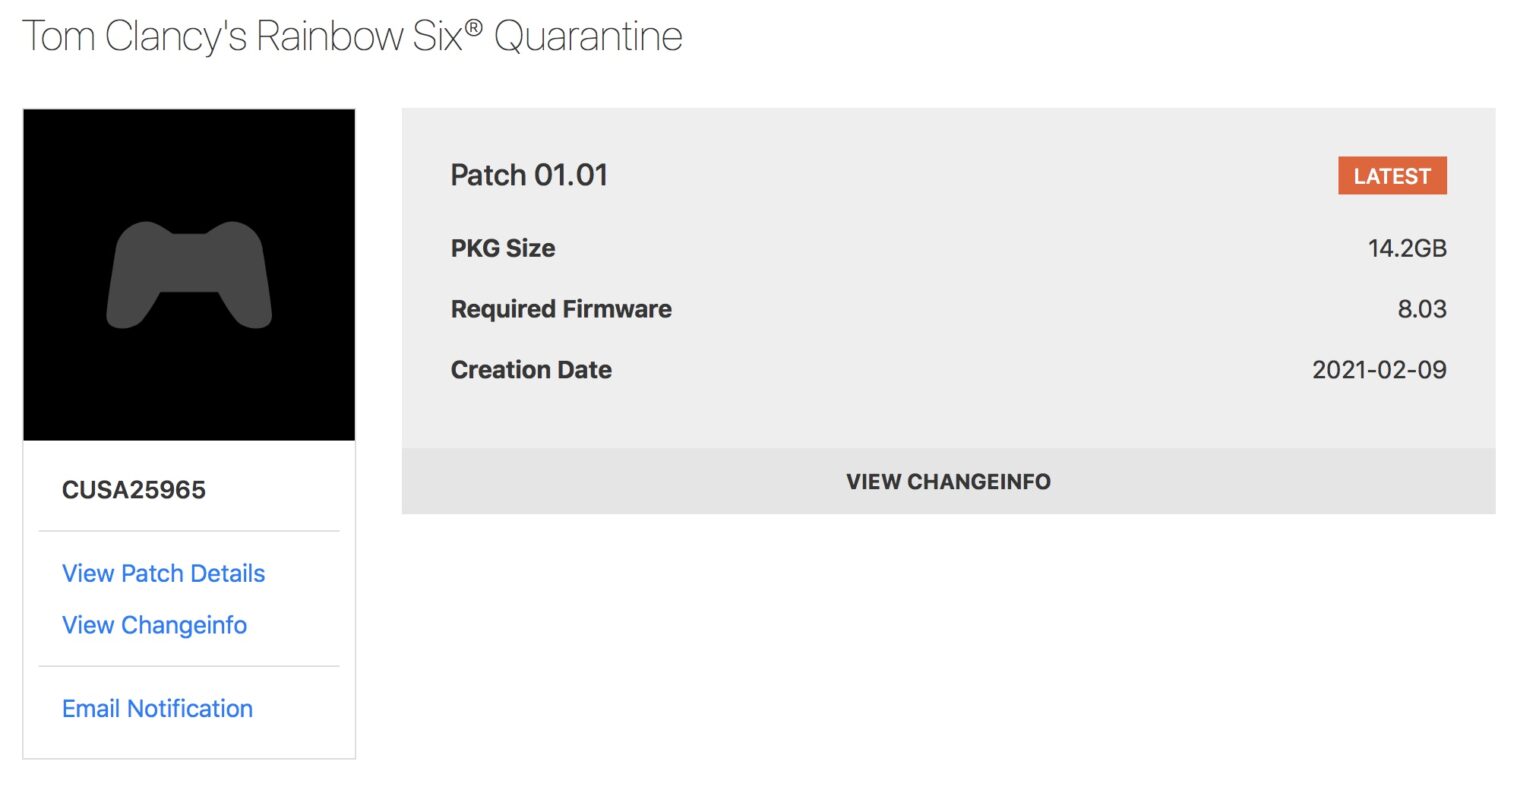Select the CUSA25965 title ID text

134,490
